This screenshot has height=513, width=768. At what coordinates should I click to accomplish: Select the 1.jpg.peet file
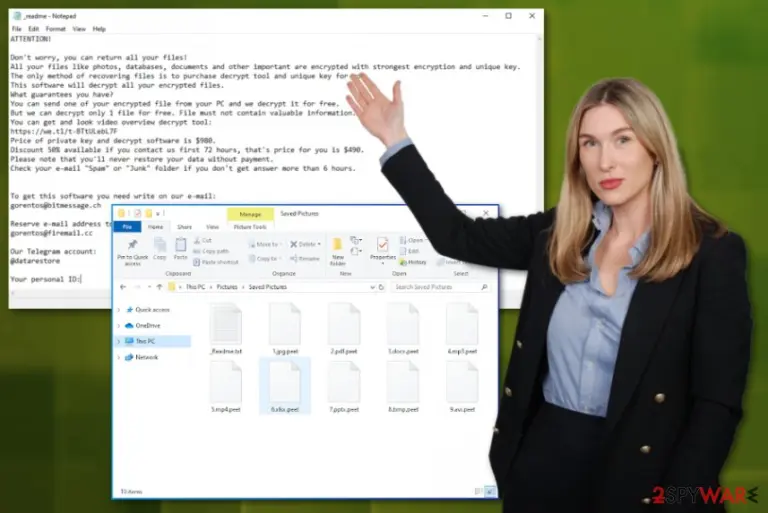285,329
